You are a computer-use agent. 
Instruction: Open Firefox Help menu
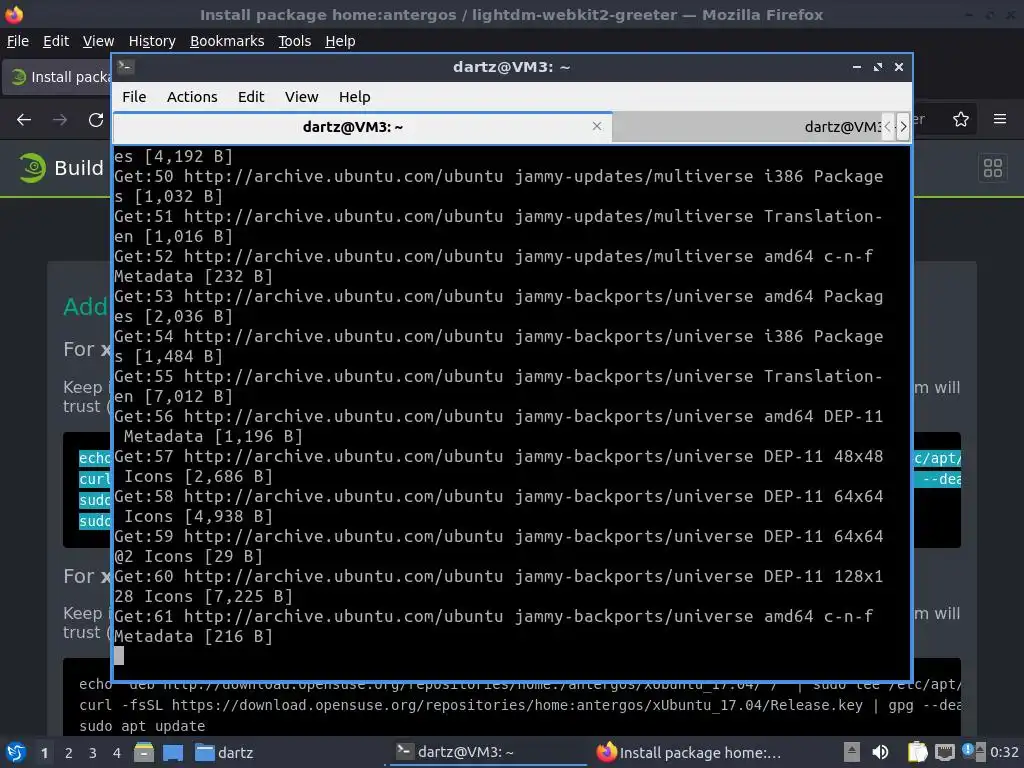[x=340, y=41]
